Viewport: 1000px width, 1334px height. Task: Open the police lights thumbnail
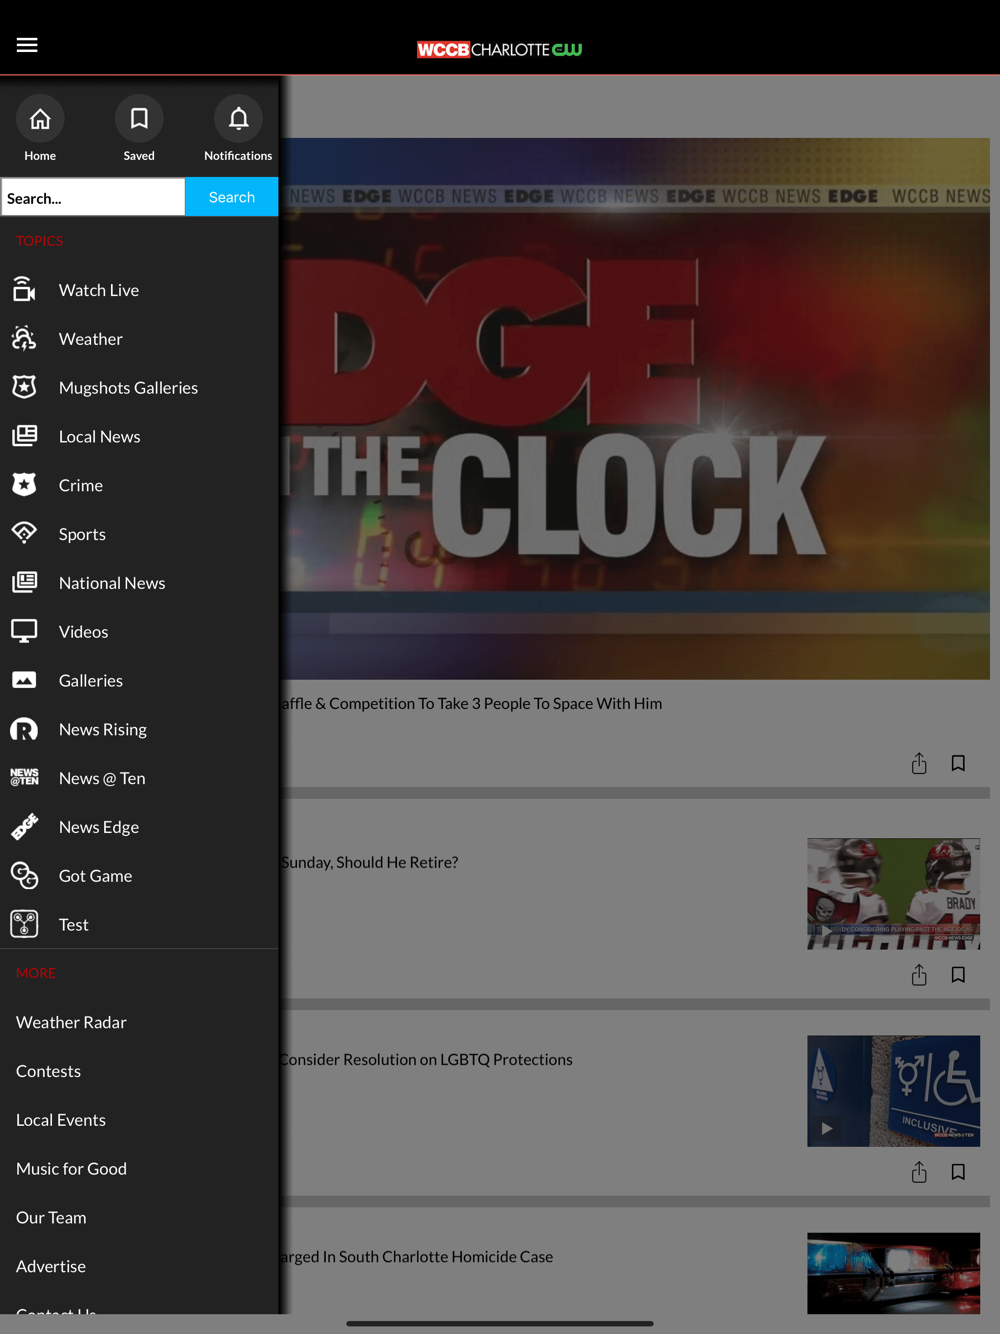893,1273
